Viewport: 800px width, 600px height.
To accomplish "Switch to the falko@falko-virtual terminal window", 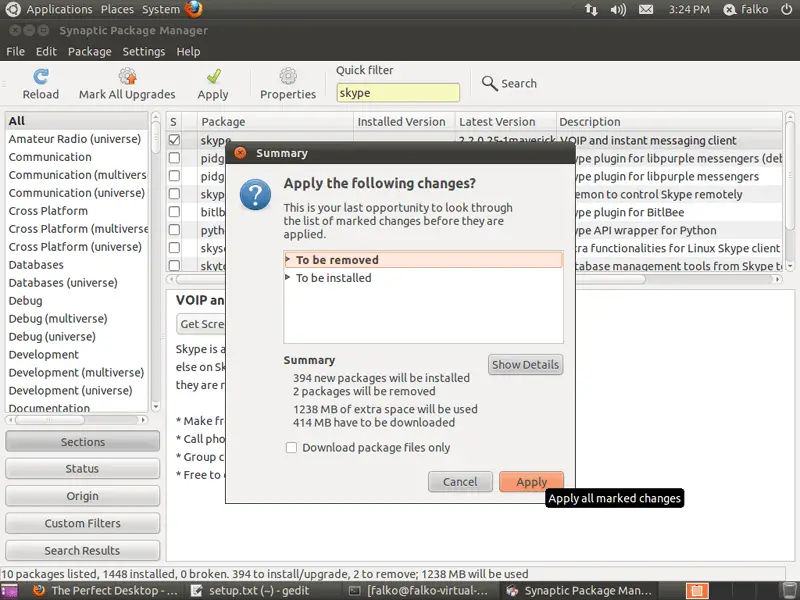I will click(418, 591).
